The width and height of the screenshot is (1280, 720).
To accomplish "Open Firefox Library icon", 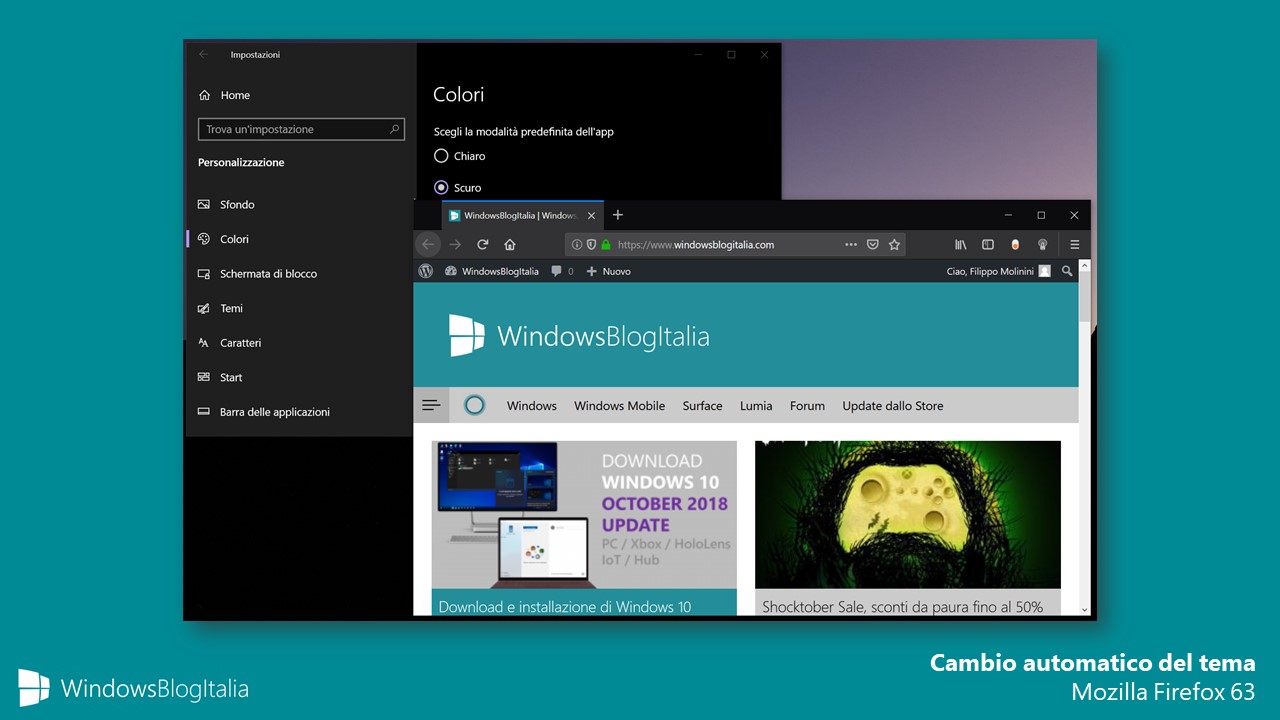I will 961,244.
